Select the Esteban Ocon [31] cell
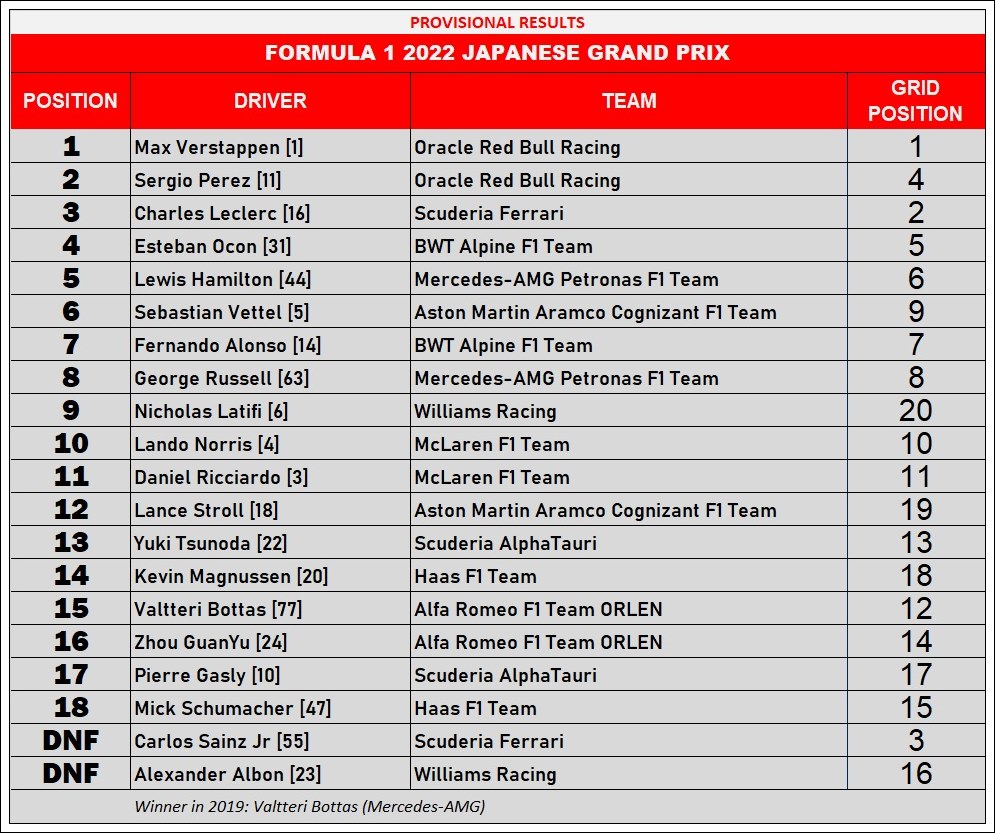 pyautogui.click(x=270, y=246)
